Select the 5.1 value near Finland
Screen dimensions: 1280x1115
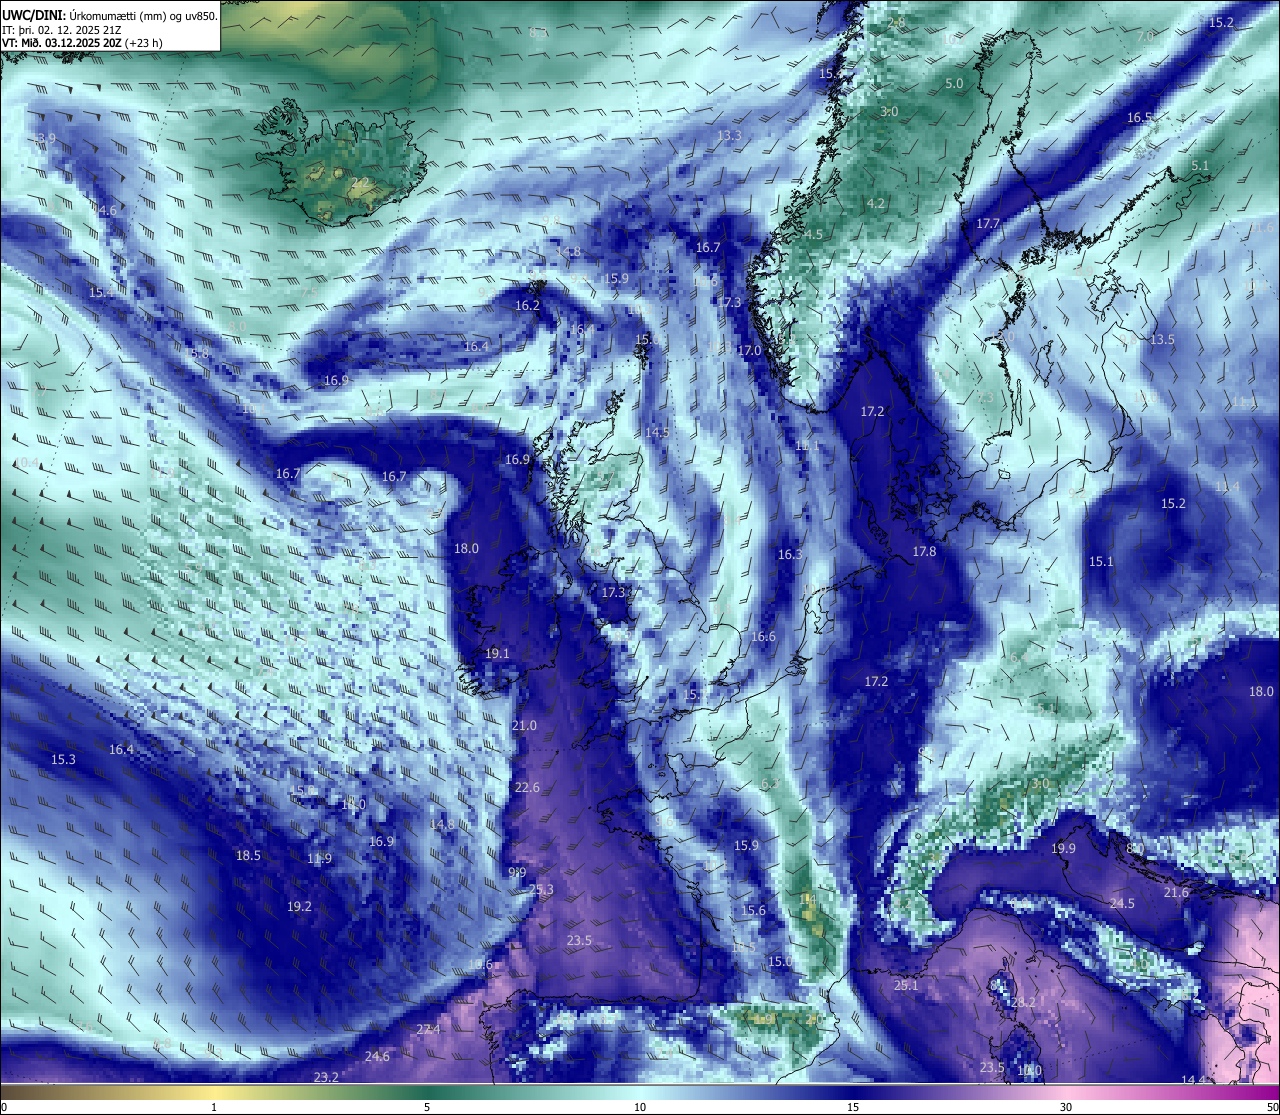click(1200, 165)
